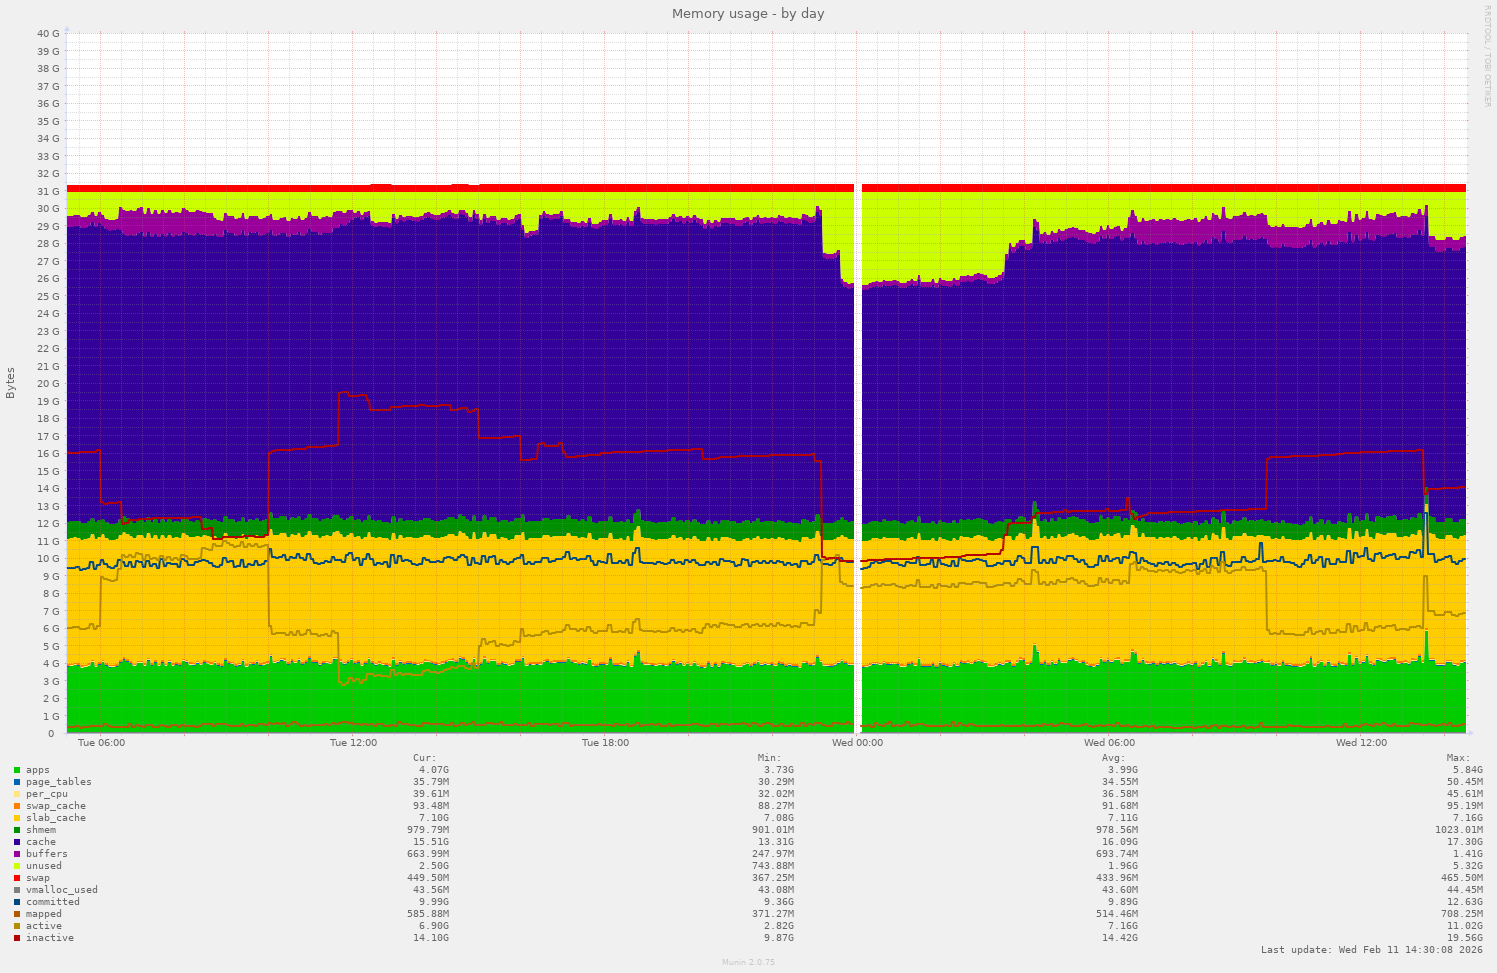Click the Munin 2.0.75 footer text
The width and height of the screenshot is (1497, 973).
[x=748, y=962]
